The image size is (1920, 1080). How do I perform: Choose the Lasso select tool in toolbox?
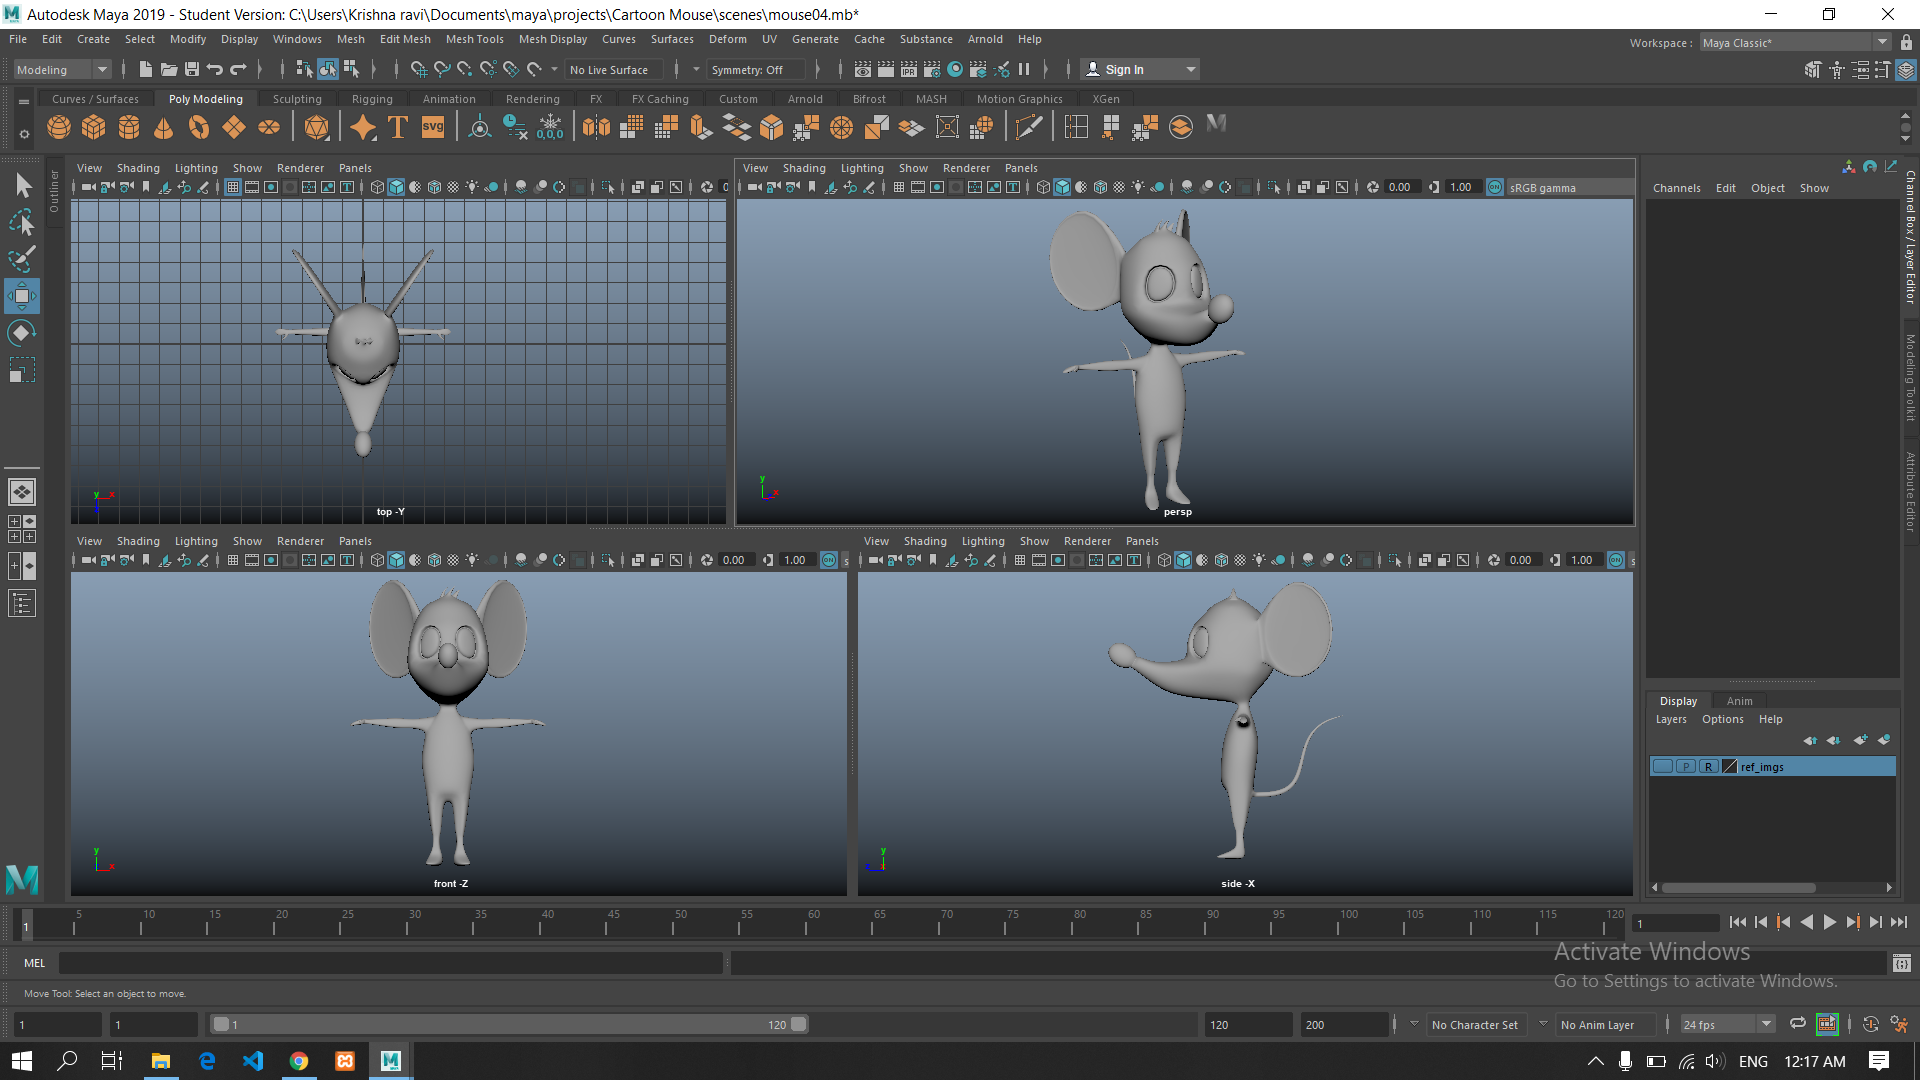tap(22, 222)
